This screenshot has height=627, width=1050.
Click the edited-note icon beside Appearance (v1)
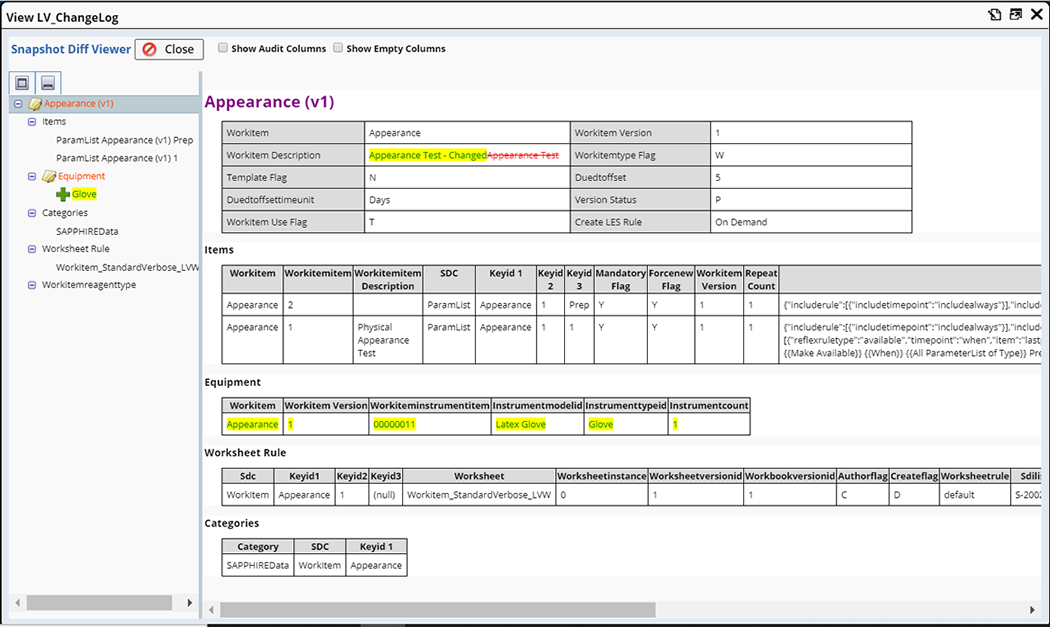coord(35,104)
